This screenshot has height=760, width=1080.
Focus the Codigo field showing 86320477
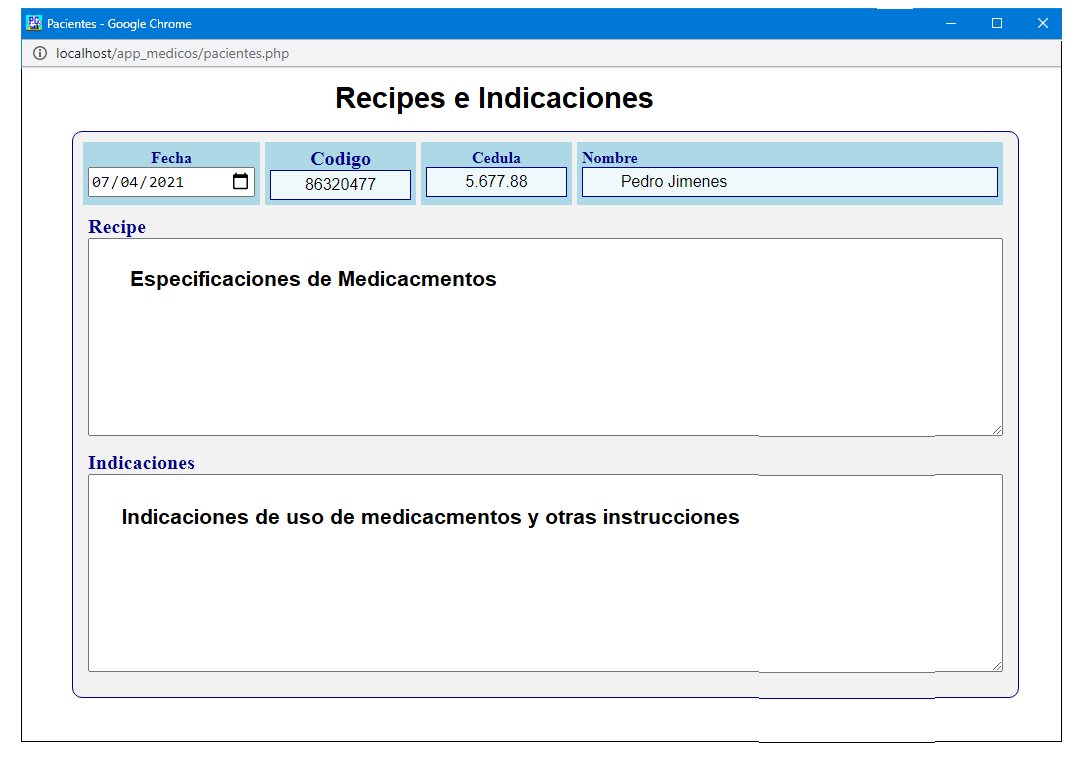340,185
